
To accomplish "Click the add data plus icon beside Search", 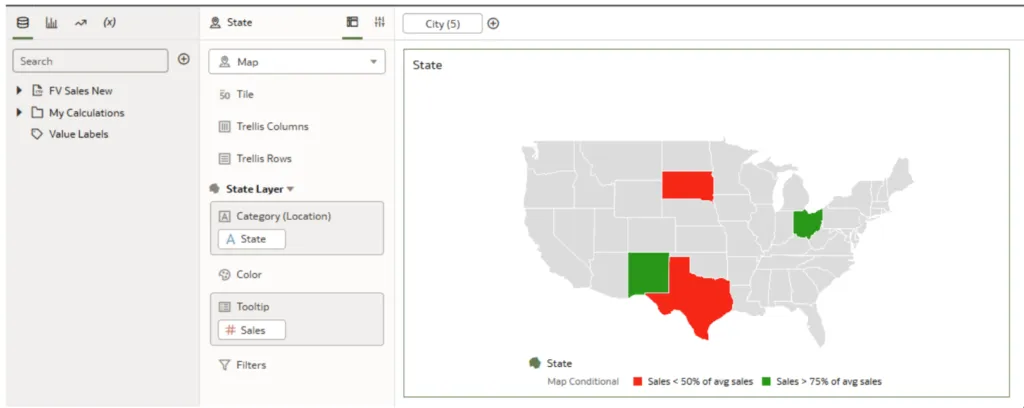I will pos(183,60).
